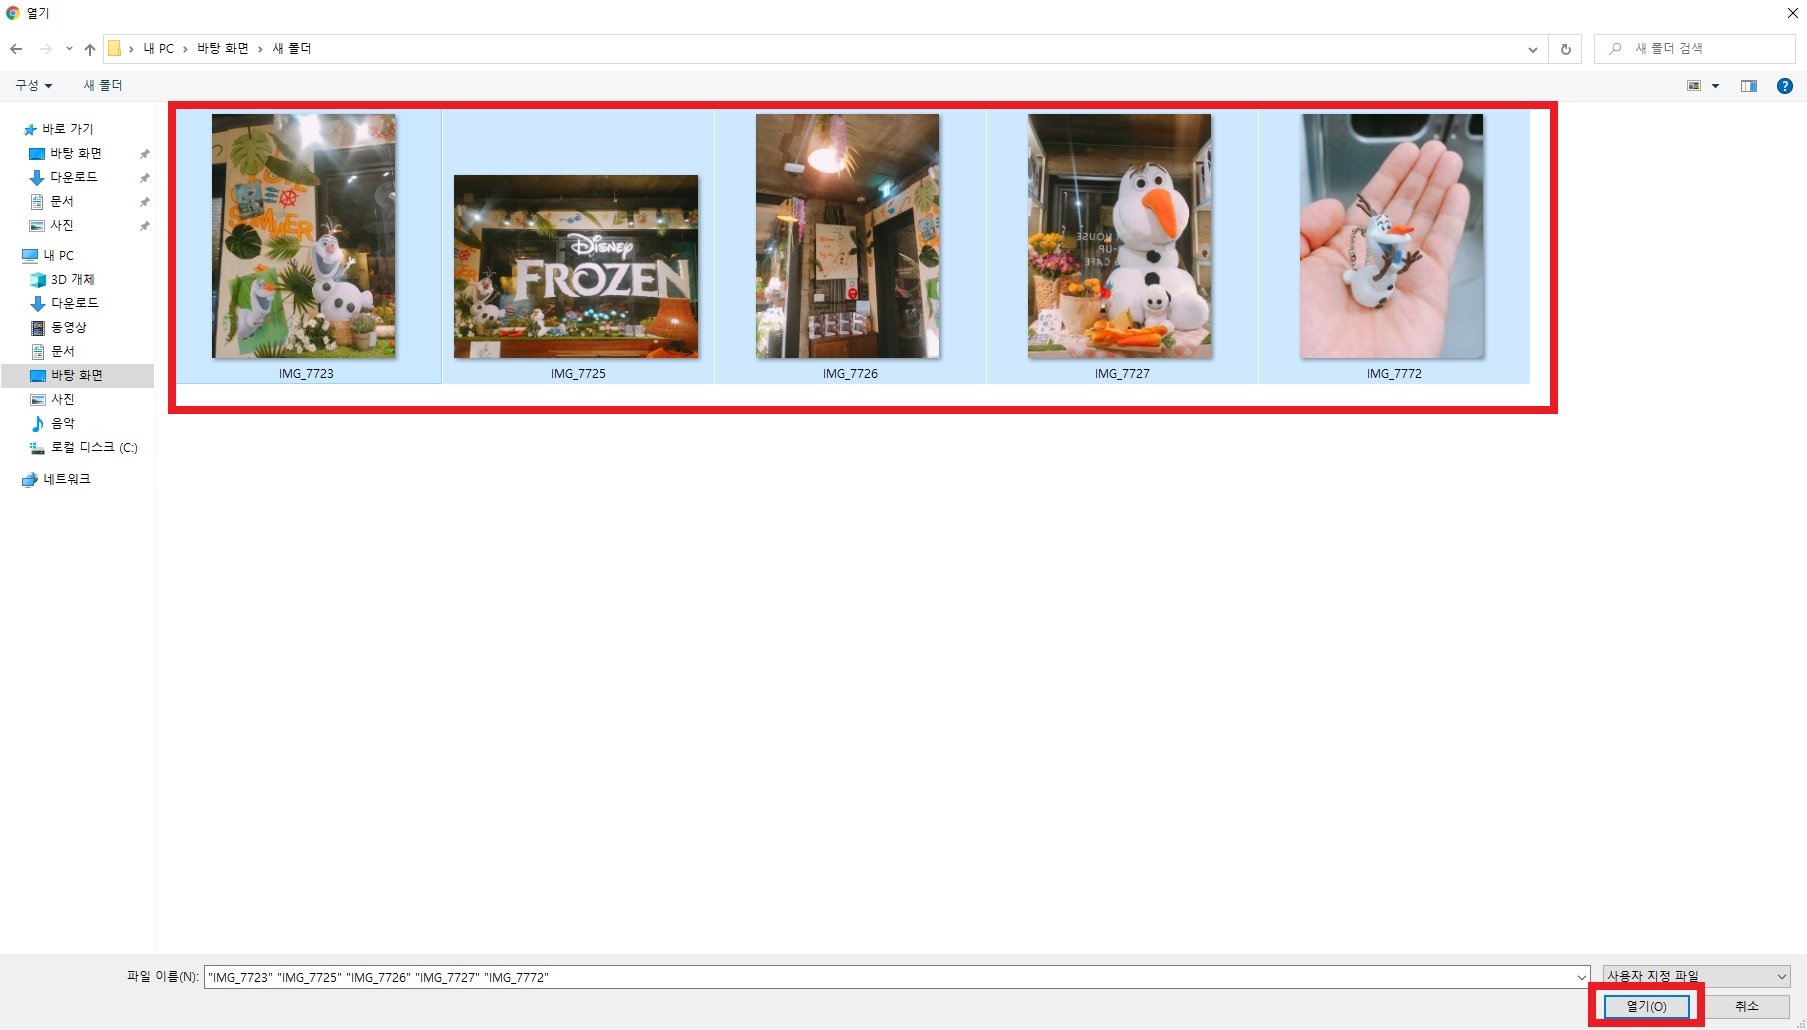Create folder with '새 폴더' button
The width and height of the screenshot is (1807, 1030).
[103, 85]
